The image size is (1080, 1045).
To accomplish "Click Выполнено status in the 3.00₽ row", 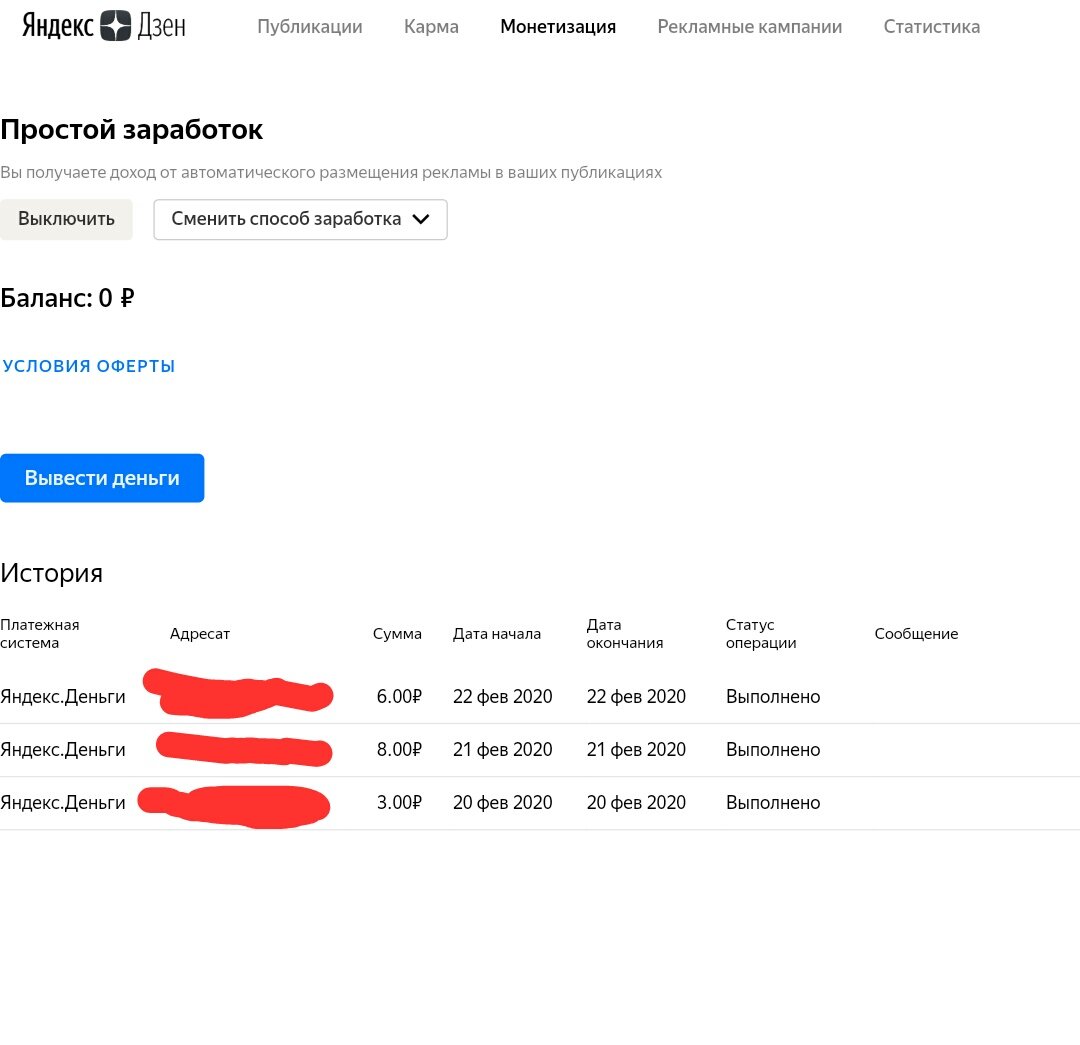I will [x=773, y=803].
